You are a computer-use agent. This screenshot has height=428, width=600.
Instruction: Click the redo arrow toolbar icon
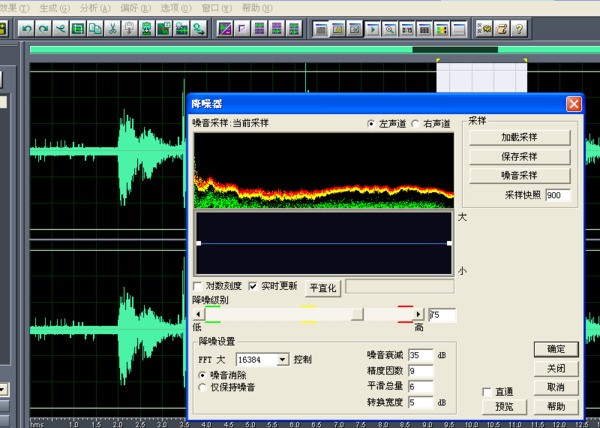click(43, 28)
